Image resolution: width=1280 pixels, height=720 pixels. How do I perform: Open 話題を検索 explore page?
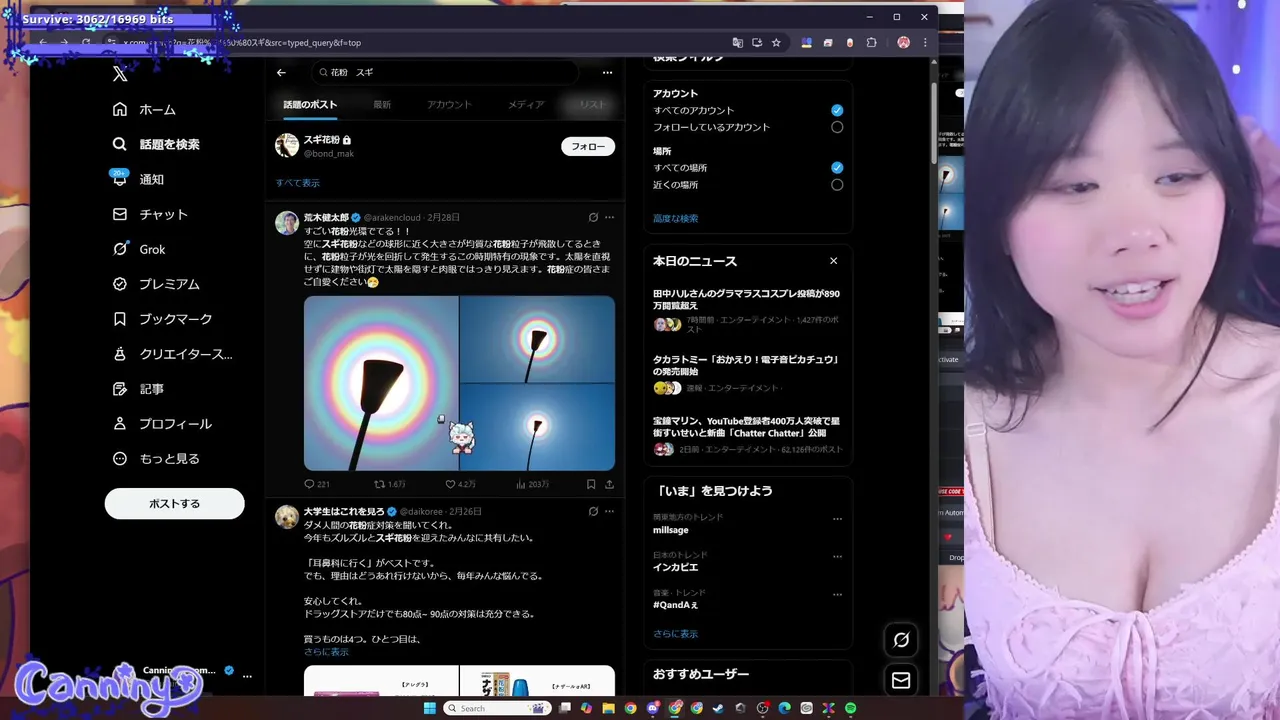click(x=156, y=144)
